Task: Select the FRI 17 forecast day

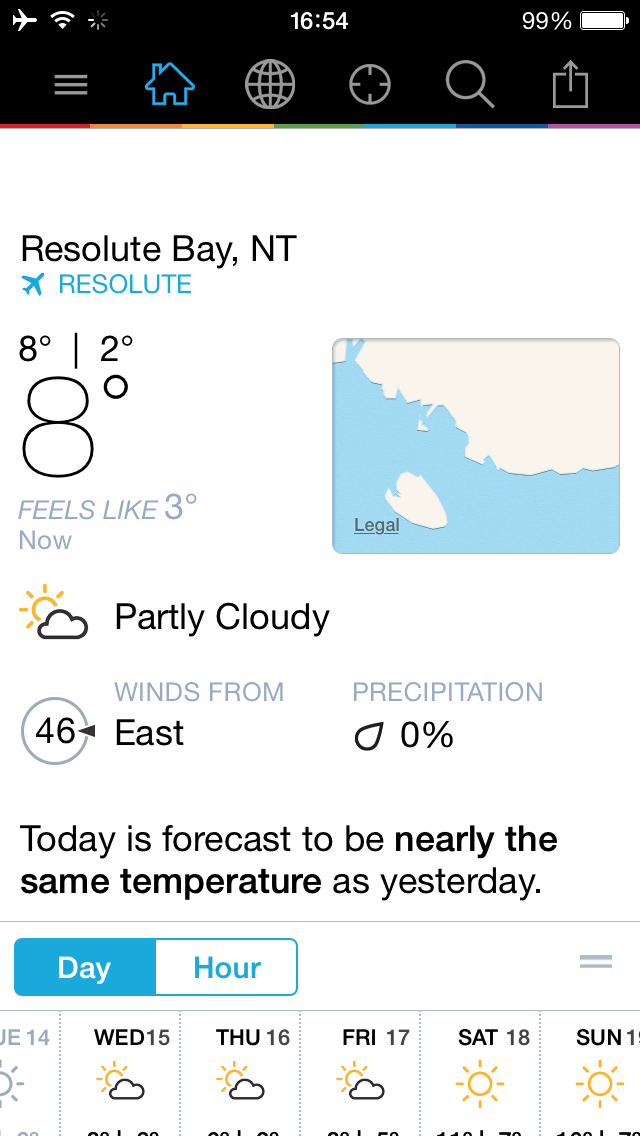Action: coord(360,1074)
